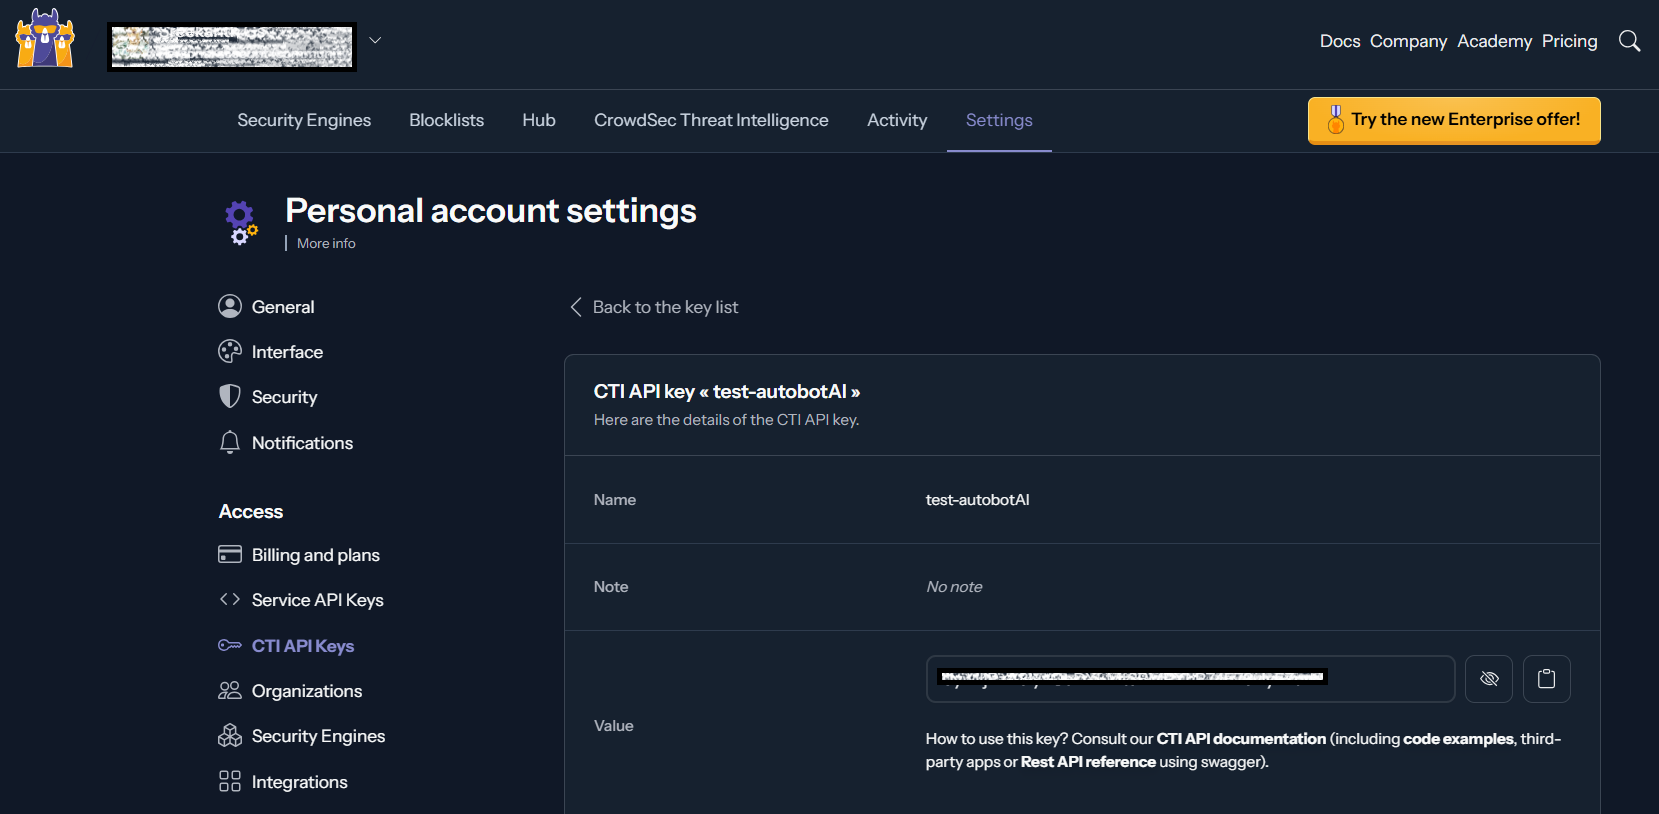The height and width of the screenshot is (814, 1659).
Task: Click the CTI API Keys key icon
Action: (x=230, y=645)
